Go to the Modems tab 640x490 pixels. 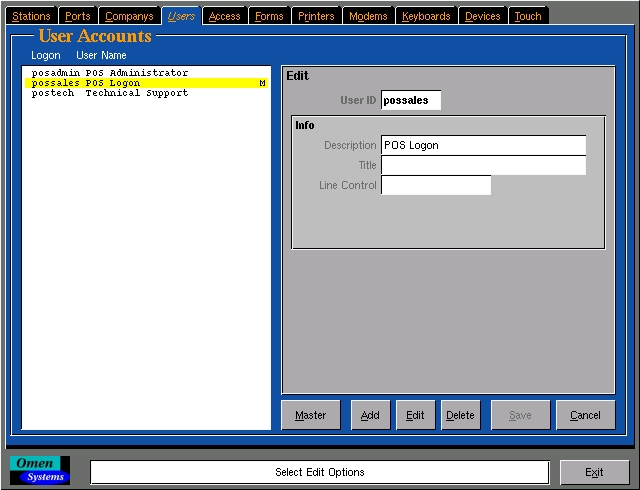point(368,16)
